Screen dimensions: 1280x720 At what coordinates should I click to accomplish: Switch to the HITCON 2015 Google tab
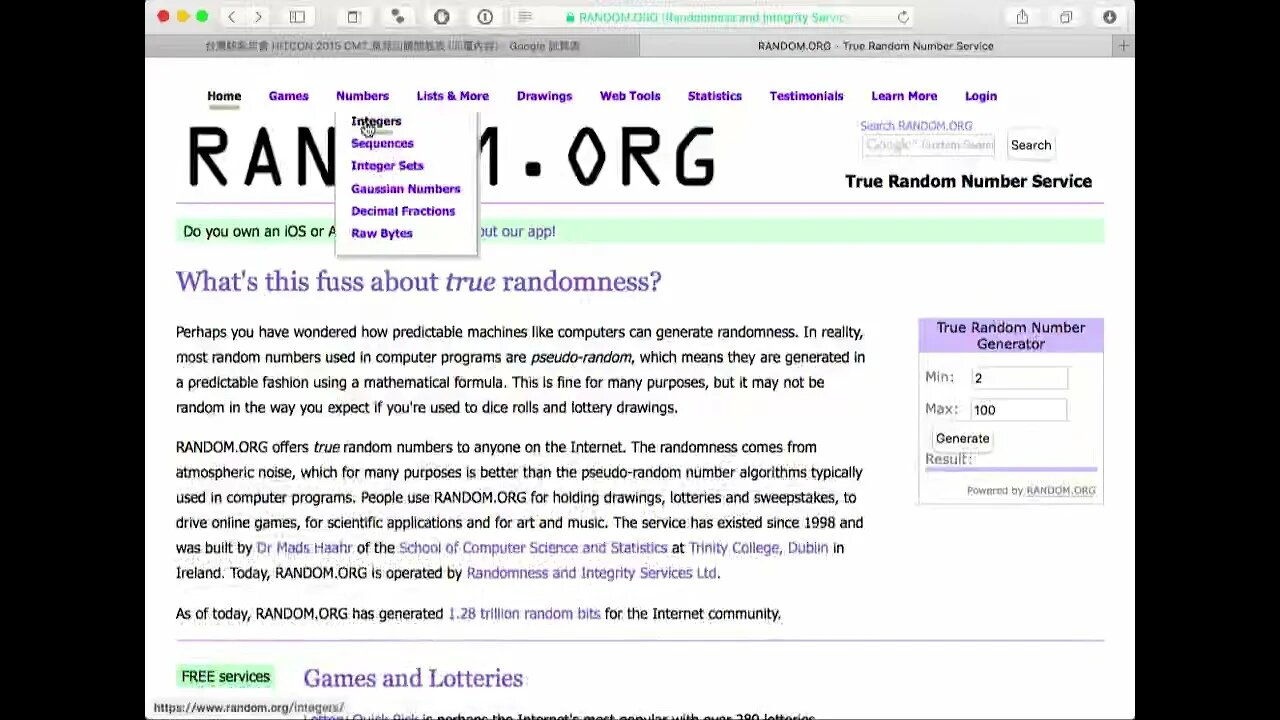click(392, 46)
